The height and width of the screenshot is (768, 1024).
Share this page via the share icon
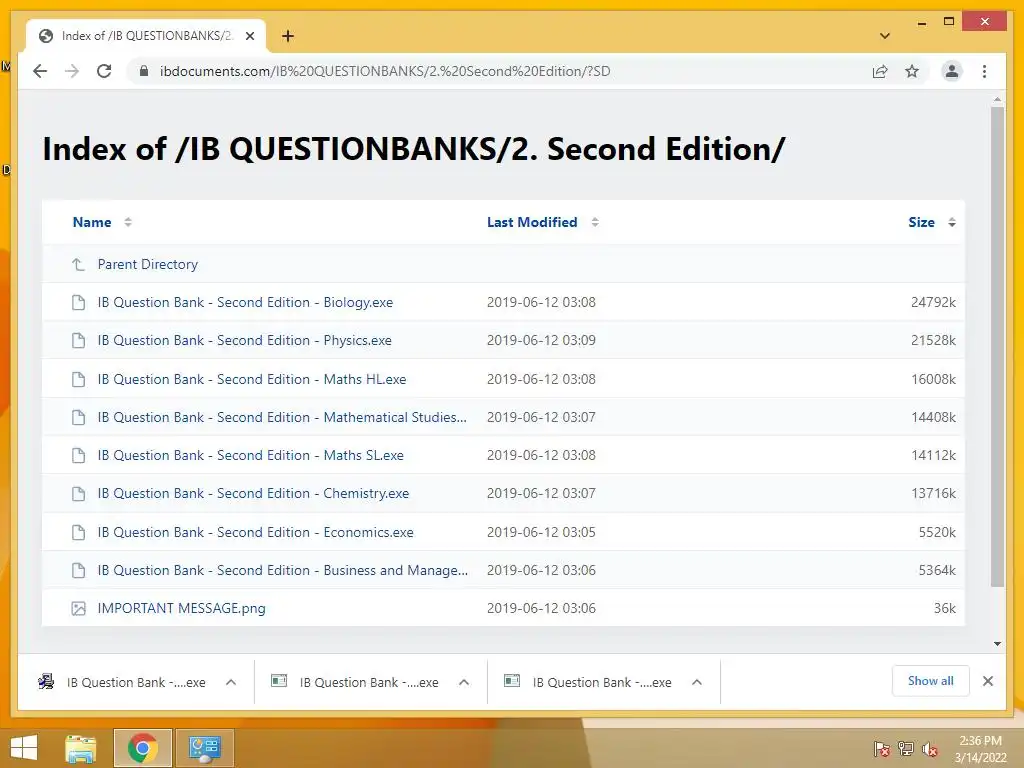(x=880, y=71)
